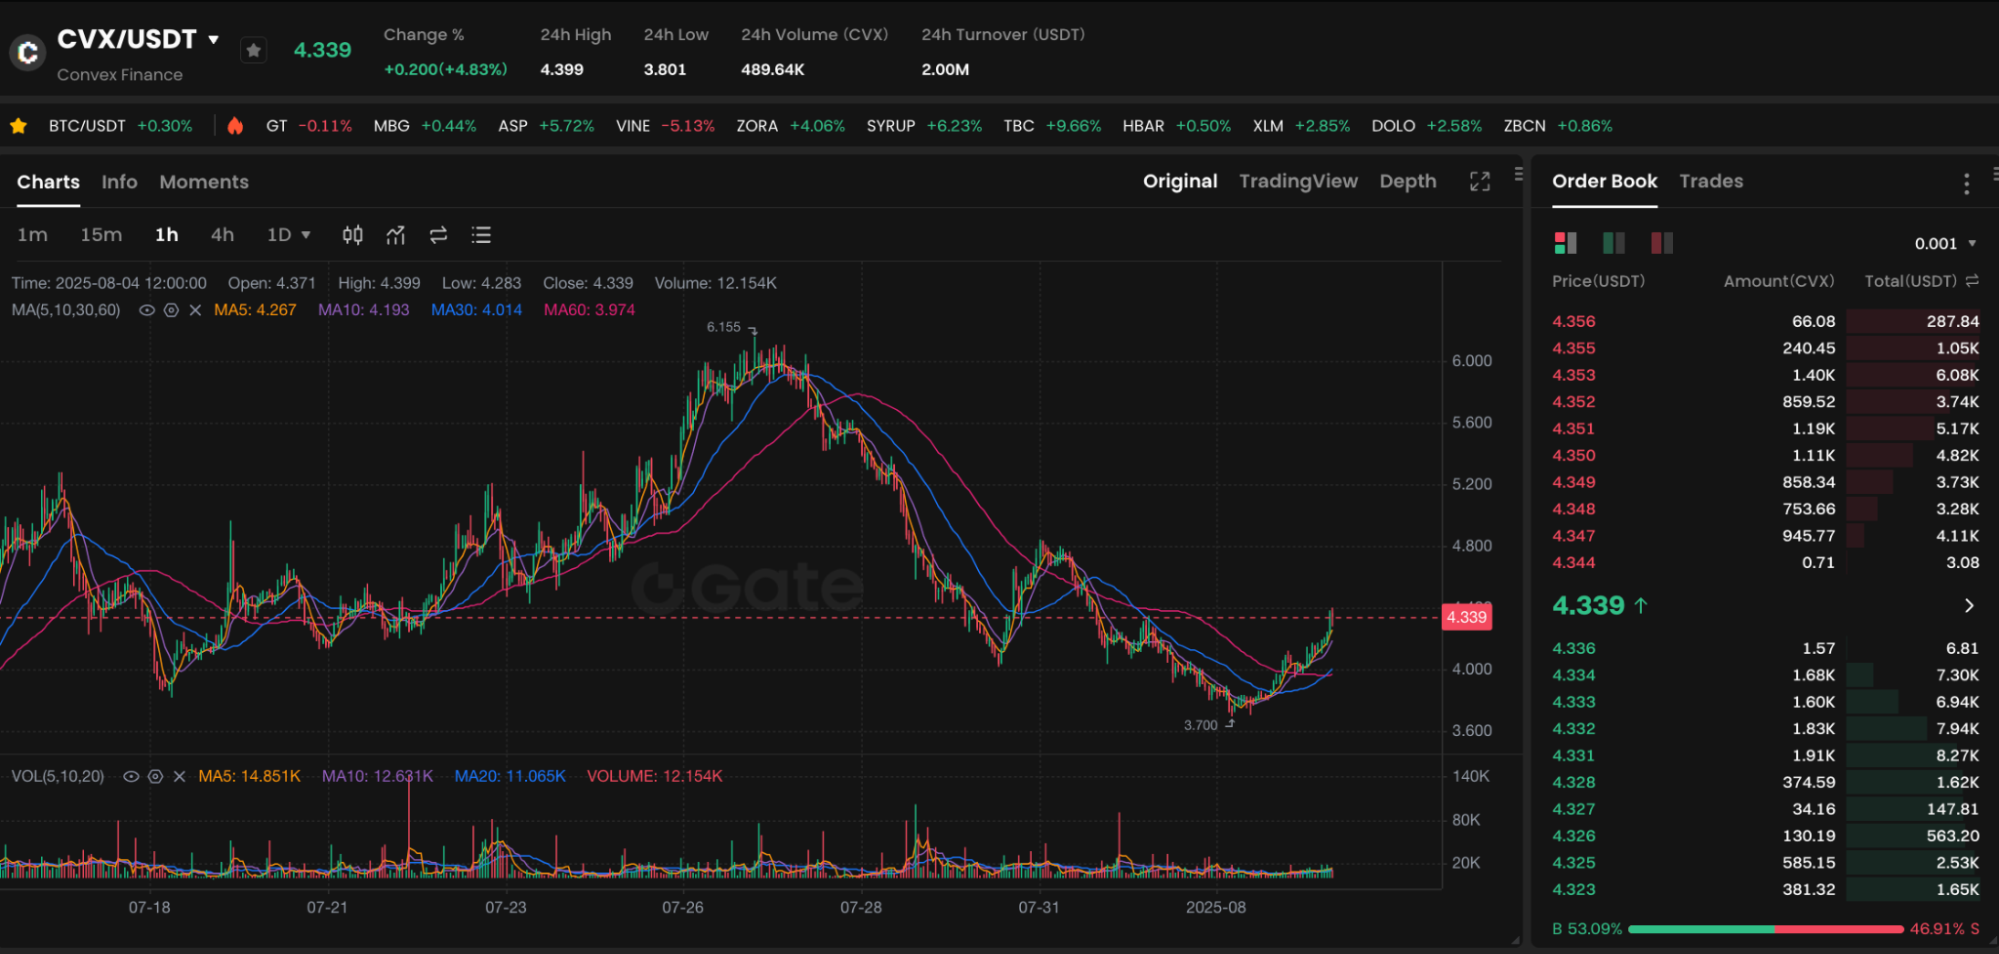
Task: Show sell orders only view
Action: pyautogui.click(x=1662, y=243)
